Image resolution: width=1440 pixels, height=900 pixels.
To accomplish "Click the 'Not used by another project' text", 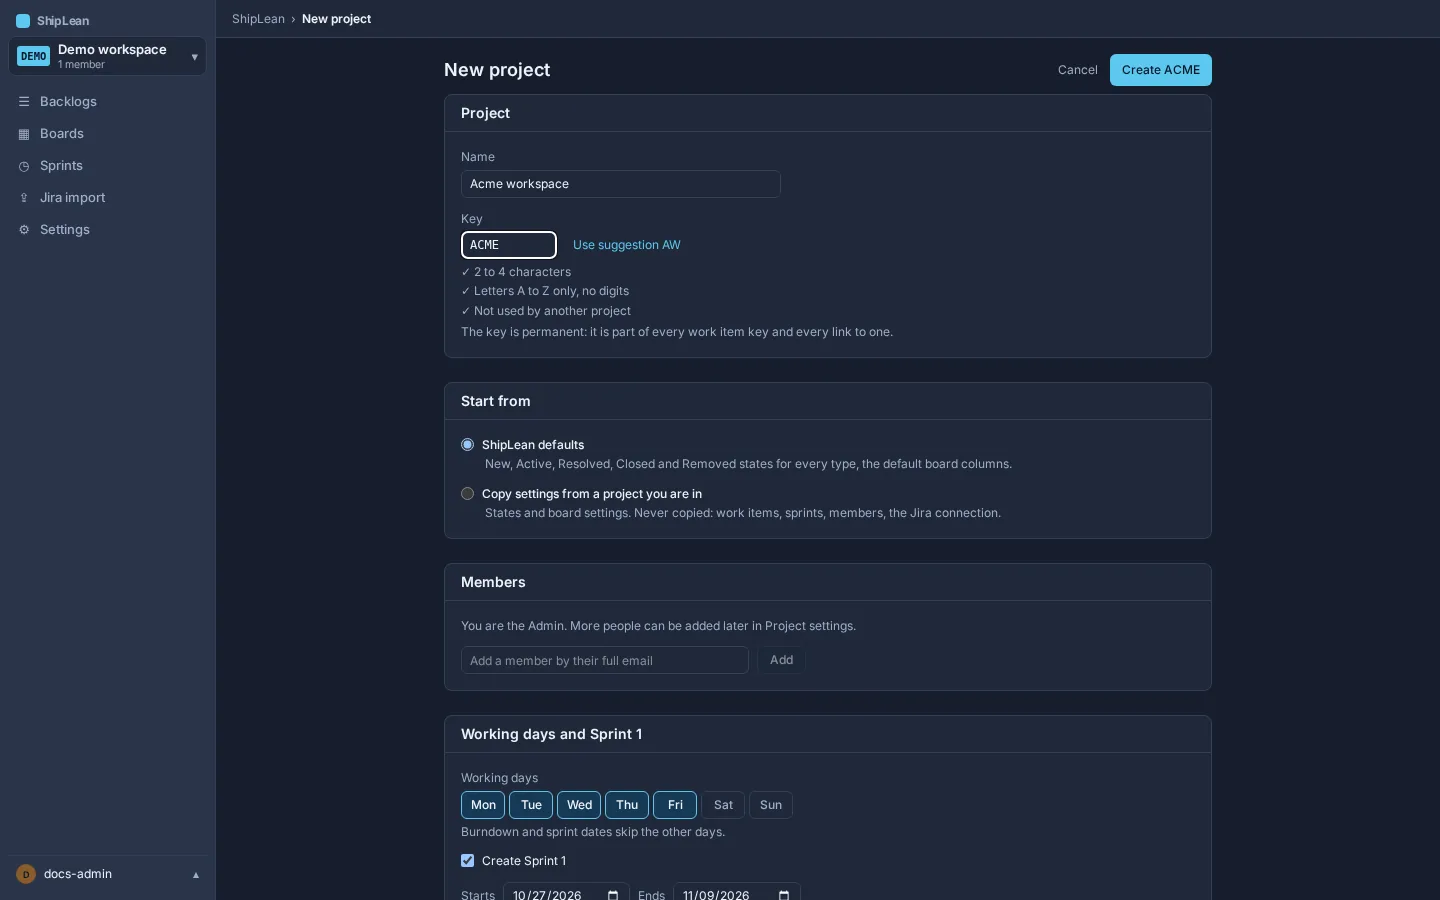I will pyautogui.click(x=552, y=311).
